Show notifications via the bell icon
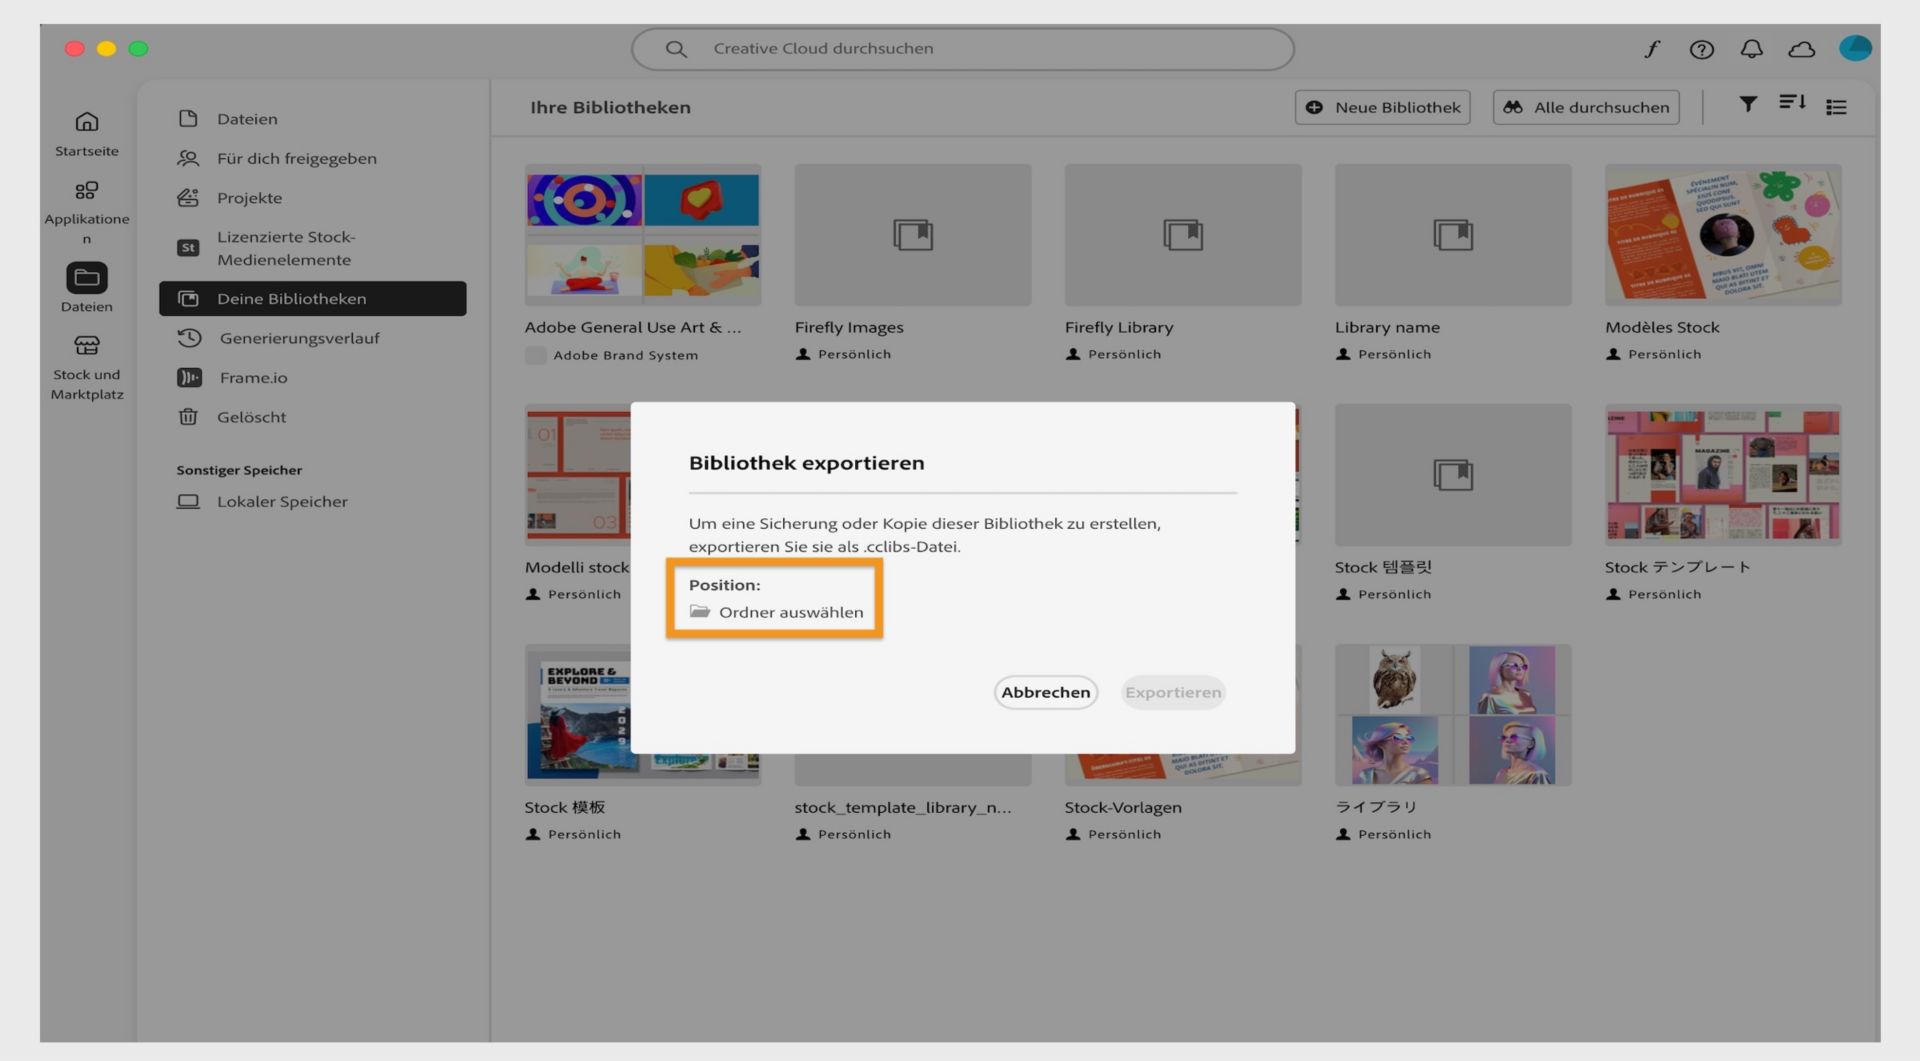The width and height of the screenshot is (1920, 1061). [1751, 49]
